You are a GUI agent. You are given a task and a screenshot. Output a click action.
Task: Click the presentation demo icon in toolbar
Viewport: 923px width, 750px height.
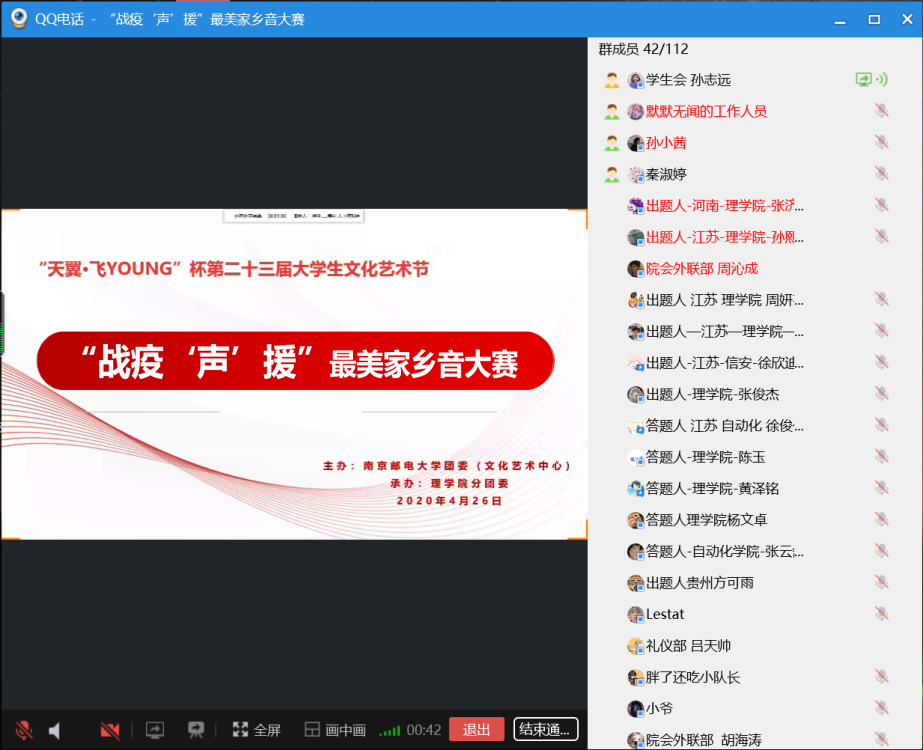point(196,730)
